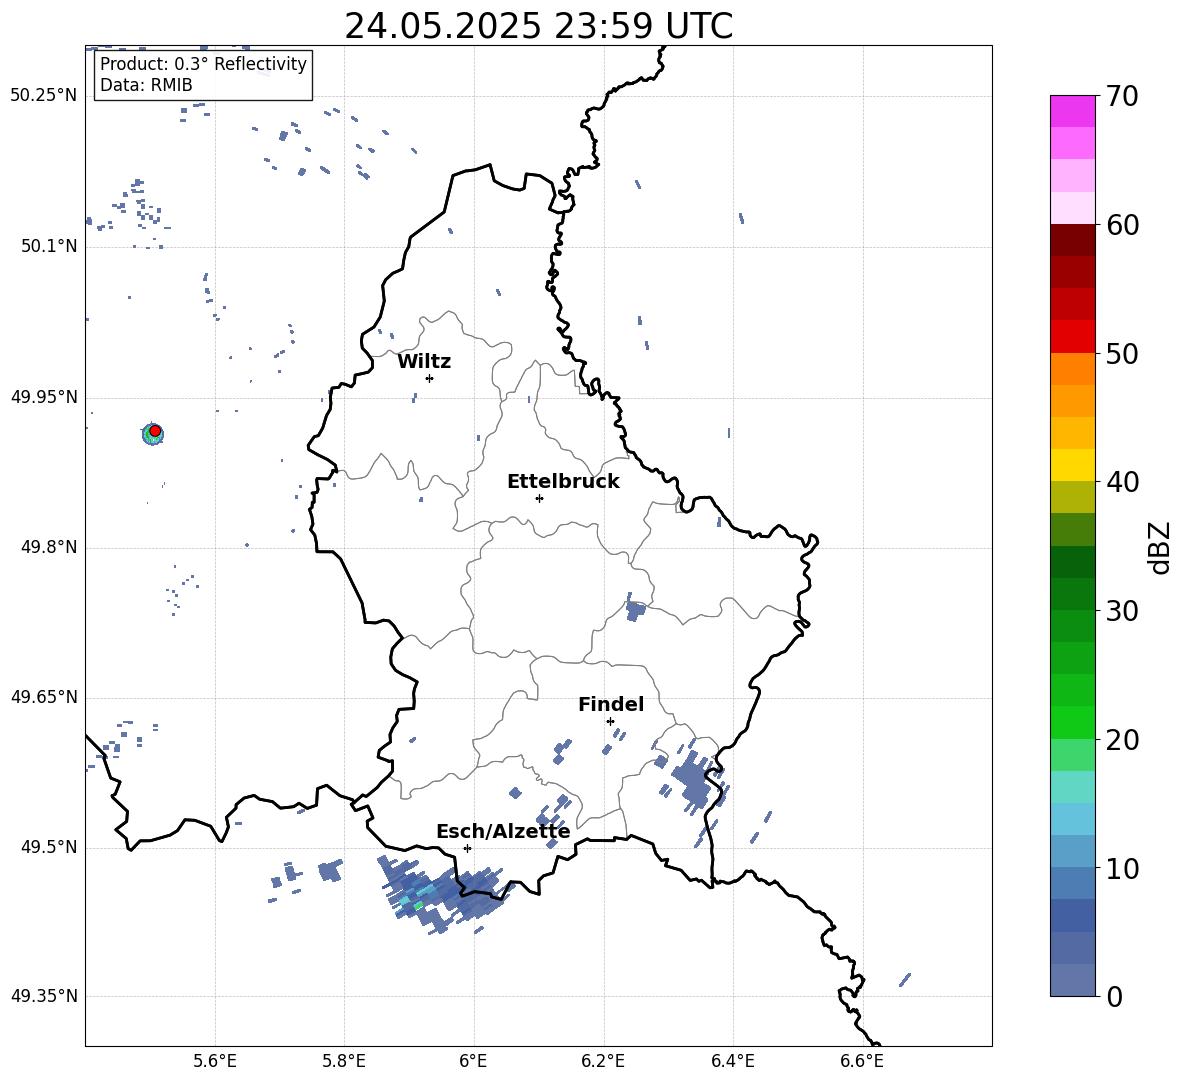Click the 50.1°N latitude label
The height and width of the screenshot is (1081, 1184).
tap(49, 247)
